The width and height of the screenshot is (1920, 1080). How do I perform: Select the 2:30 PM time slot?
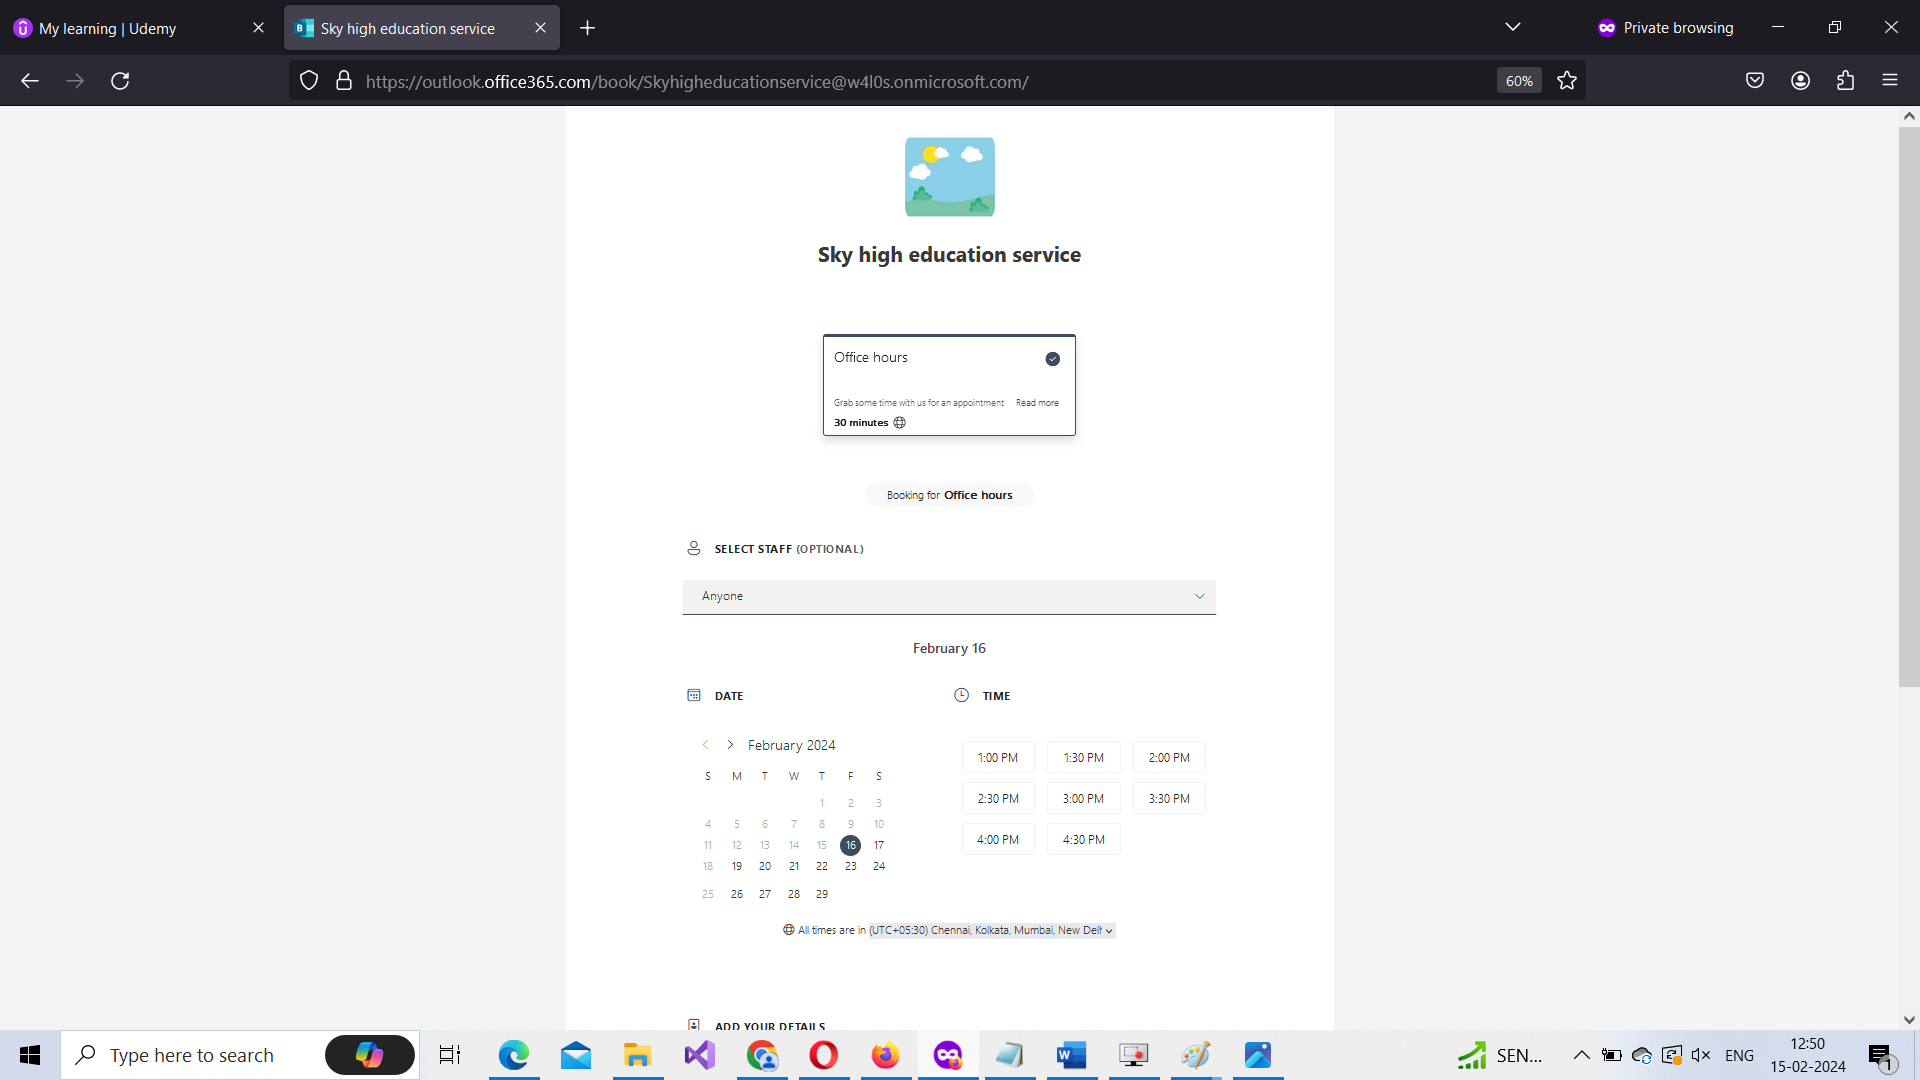[x=997, y=798]
